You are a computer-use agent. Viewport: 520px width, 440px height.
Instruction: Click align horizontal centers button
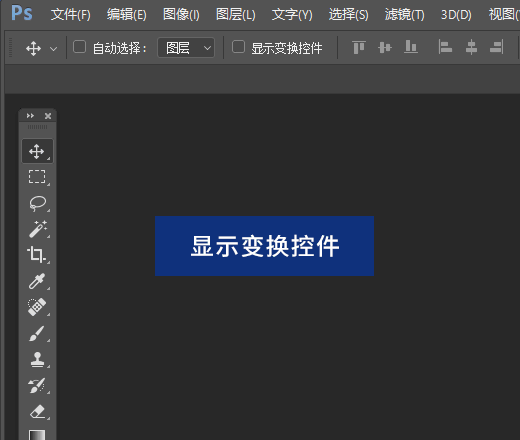click(471, 47)
